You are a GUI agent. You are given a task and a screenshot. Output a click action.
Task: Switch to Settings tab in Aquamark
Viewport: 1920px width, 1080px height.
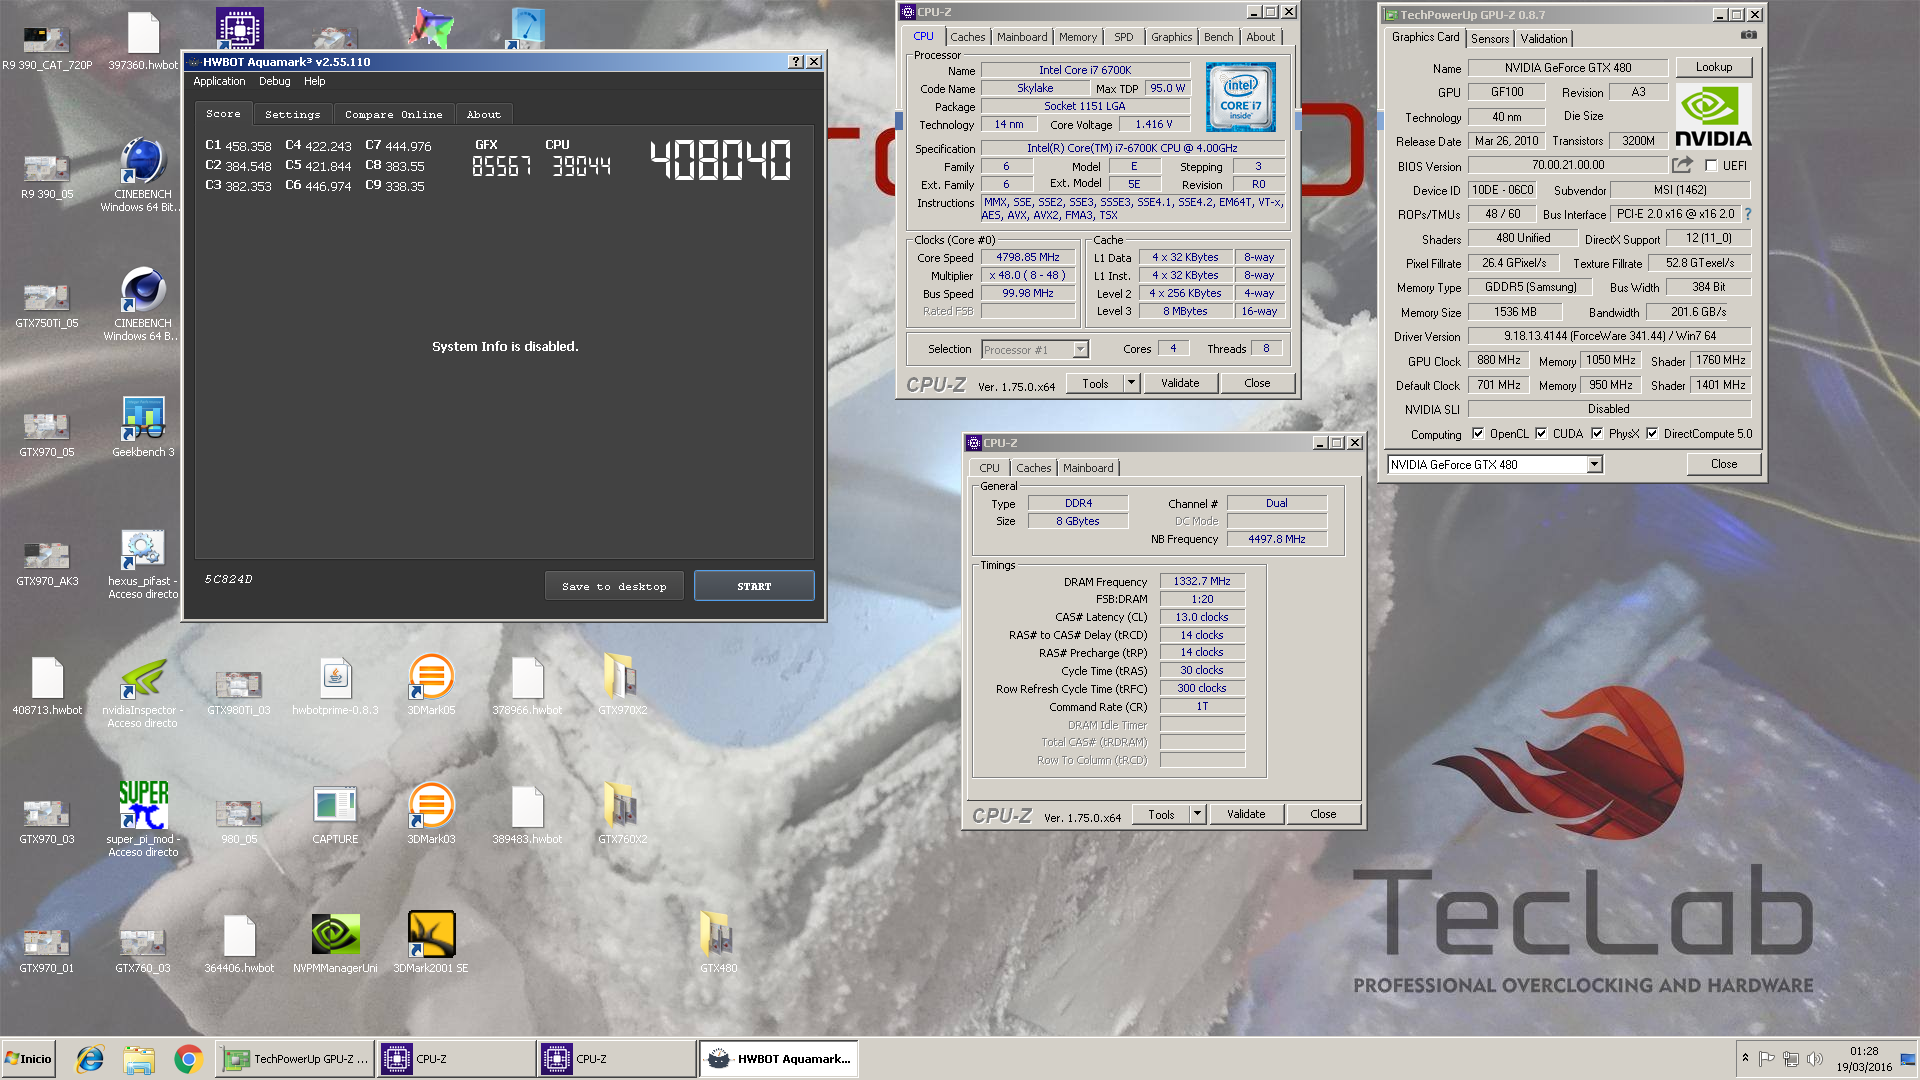pyautogui.click(x=292, y=115)
